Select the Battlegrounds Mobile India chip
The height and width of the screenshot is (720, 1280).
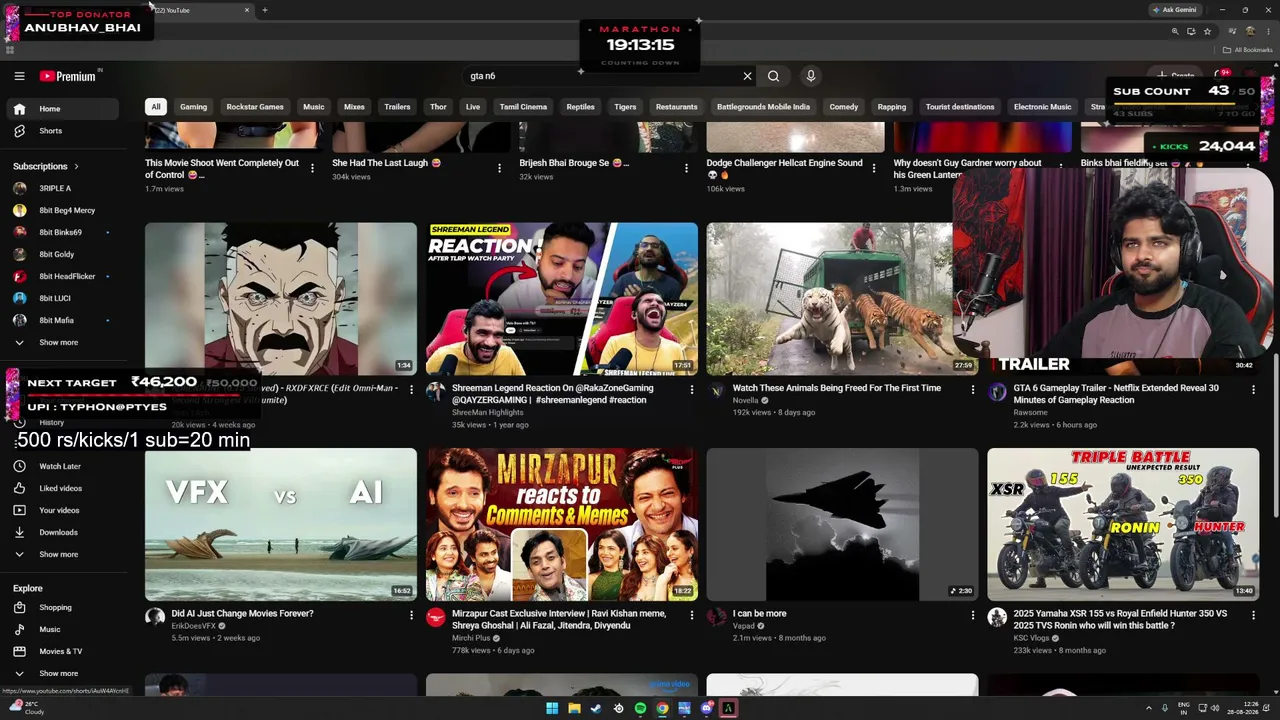(x=763, y=107)
